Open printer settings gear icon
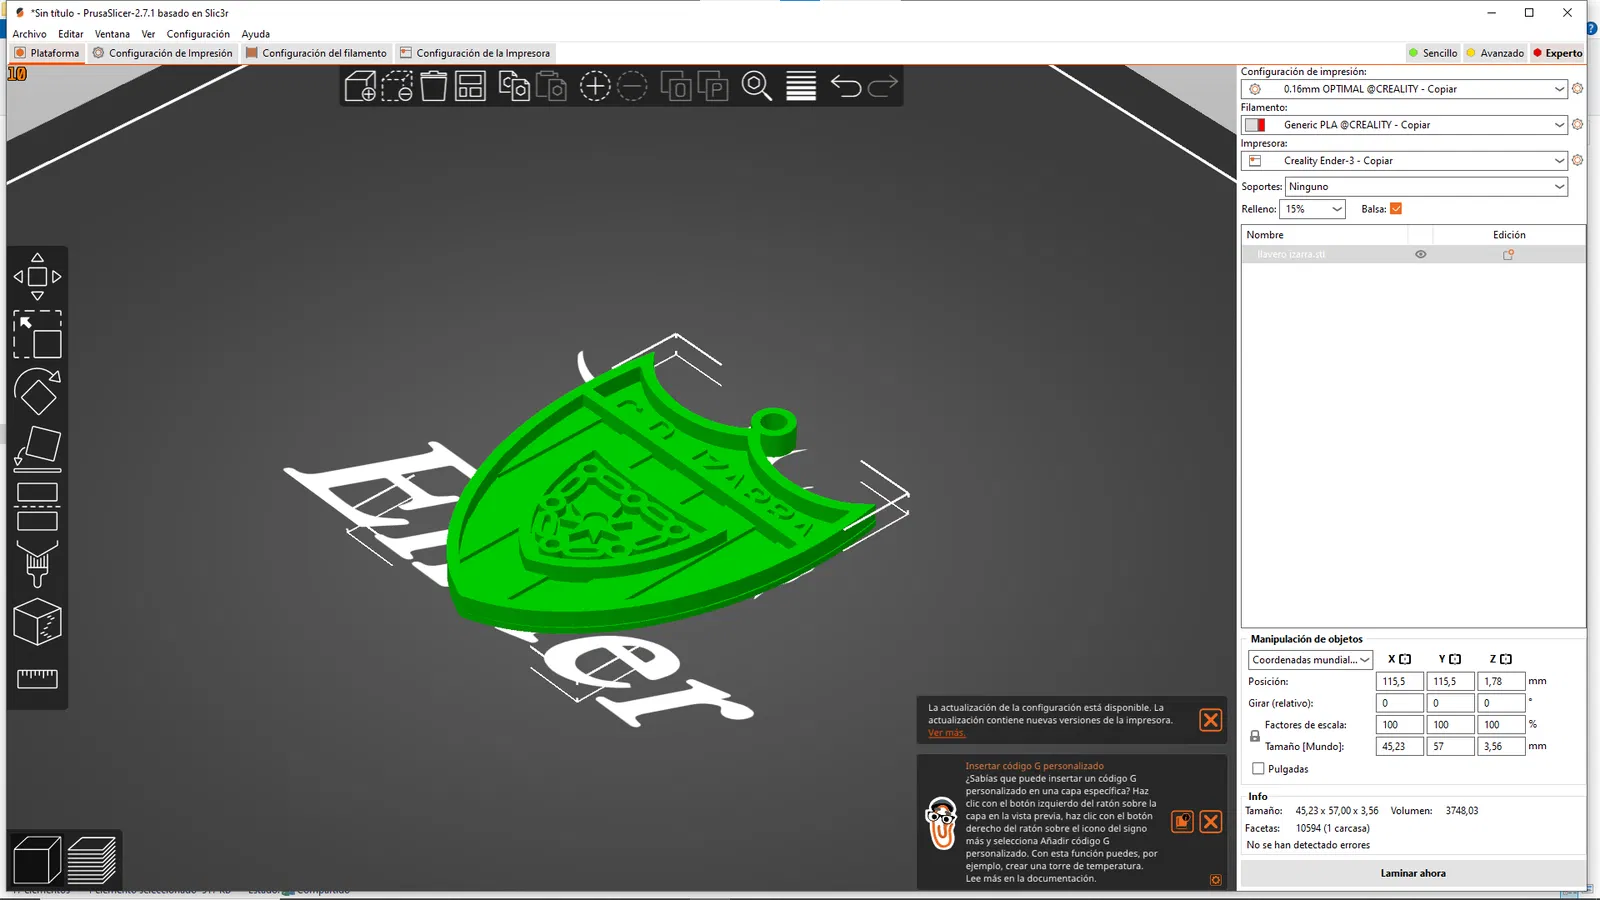 click(x=1577, y=161)
